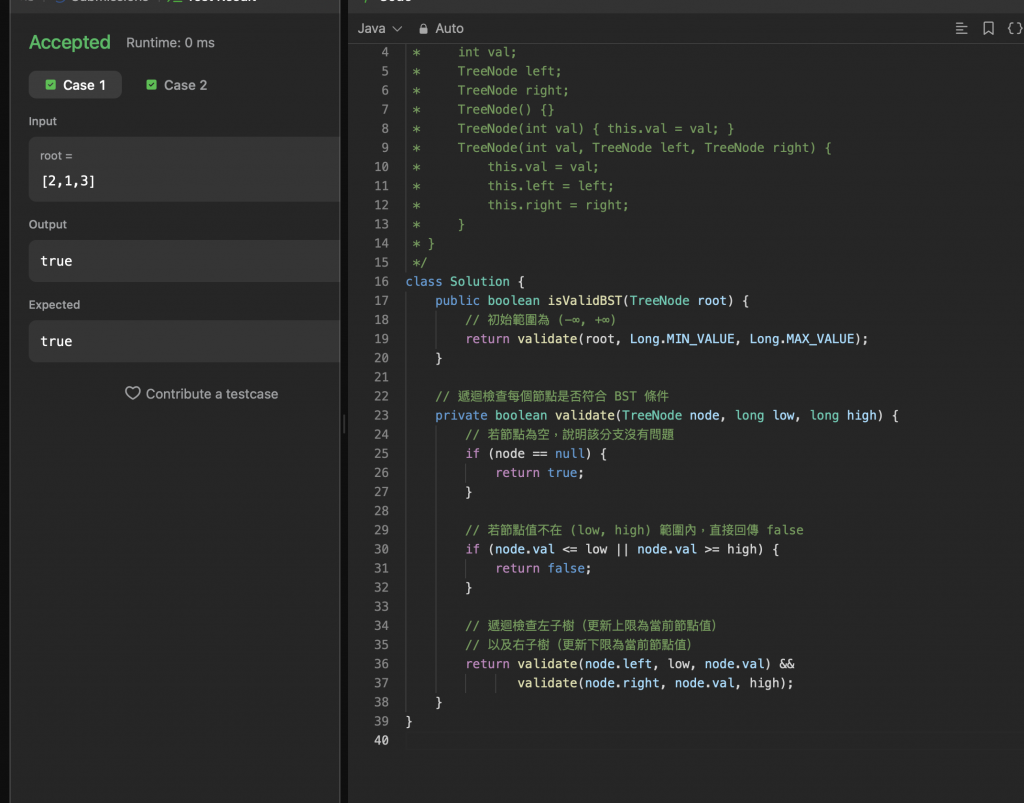
Task: Click the Output label
Action: coord(48,225)
